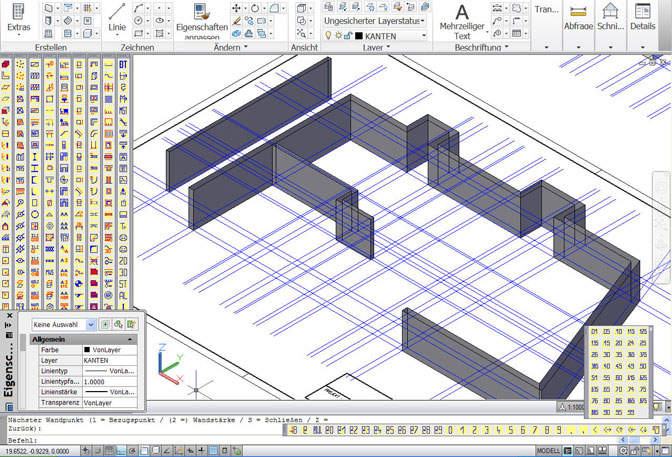Open the Schni... section panel icon
The image size is (672, 457).
point(610,18)
